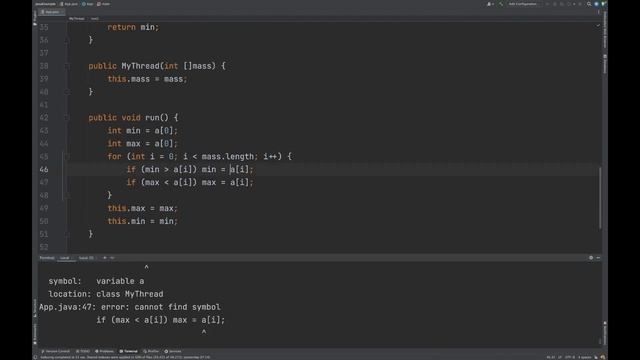Click the run() breadcrumb item
This screenshot has width=640, height=360.
click(x=95, y=18)
